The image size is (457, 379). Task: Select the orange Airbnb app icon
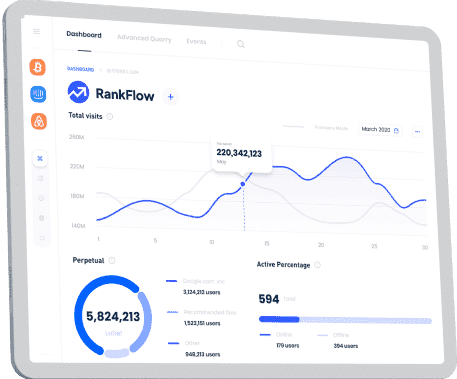coord(39,121)
